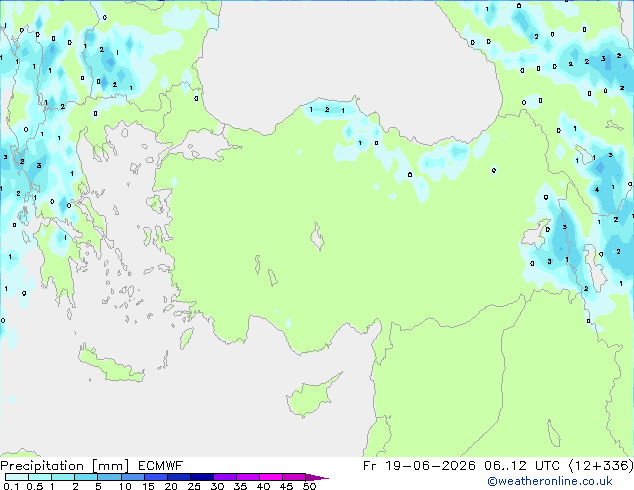Click the "35" legend scale label
634x490 pixels.
click(240, 486)
